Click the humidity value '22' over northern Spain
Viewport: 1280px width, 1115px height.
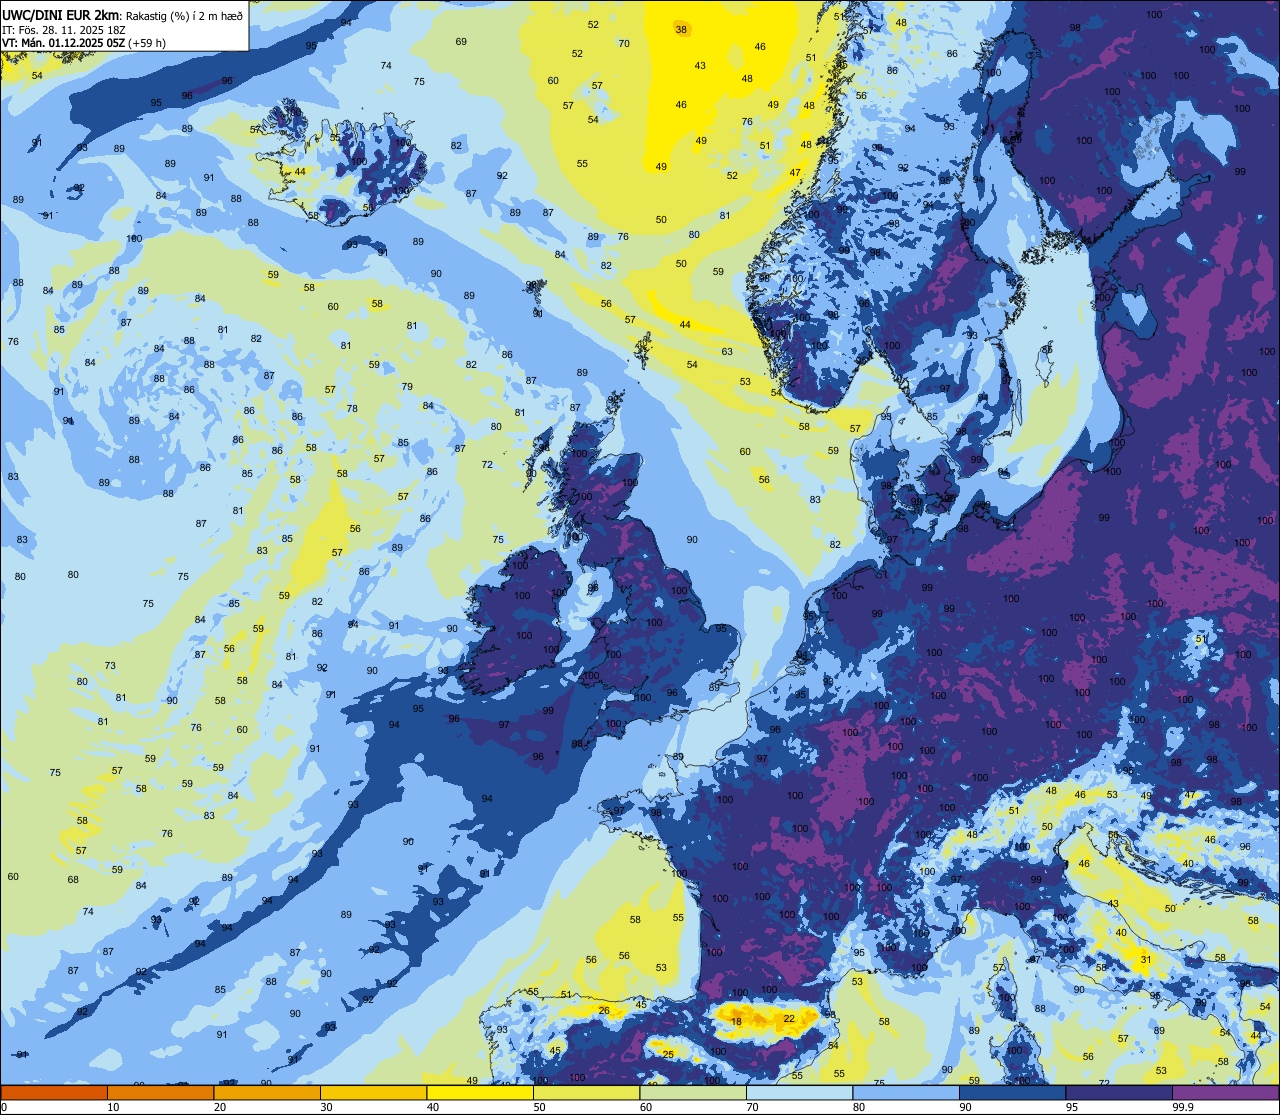point(789,1018)
